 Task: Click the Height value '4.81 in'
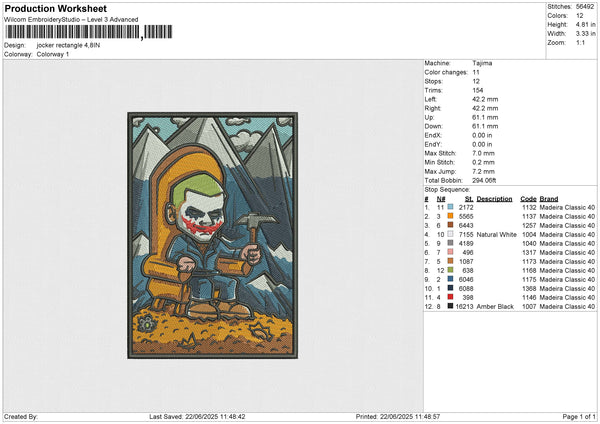[585, 24]
